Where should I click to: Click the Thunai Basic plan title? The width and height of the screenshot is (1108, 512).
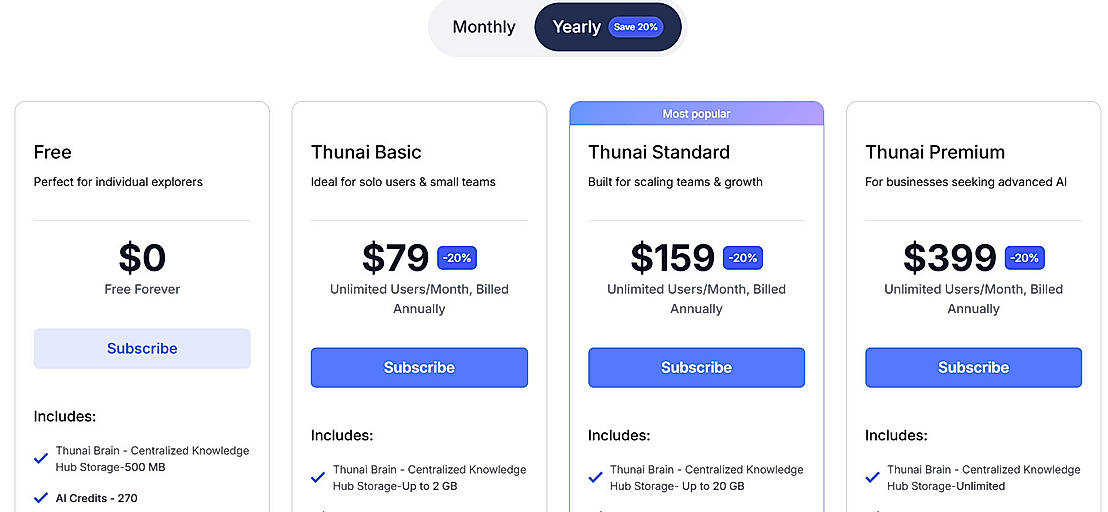(x=366, y=152)
